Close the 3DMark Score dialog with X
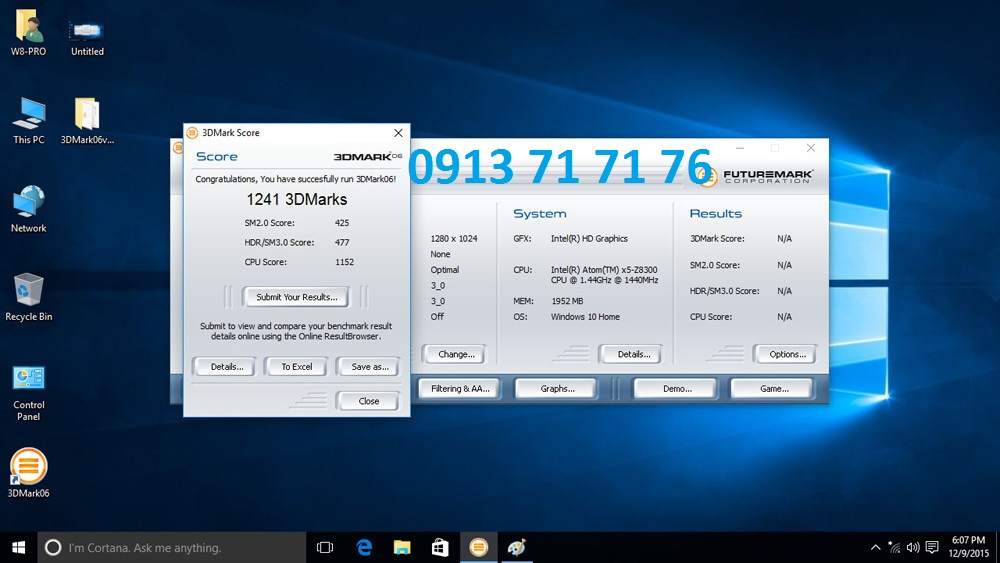The width and height of the screenshot is (1000, 563). tap(398, 133)
